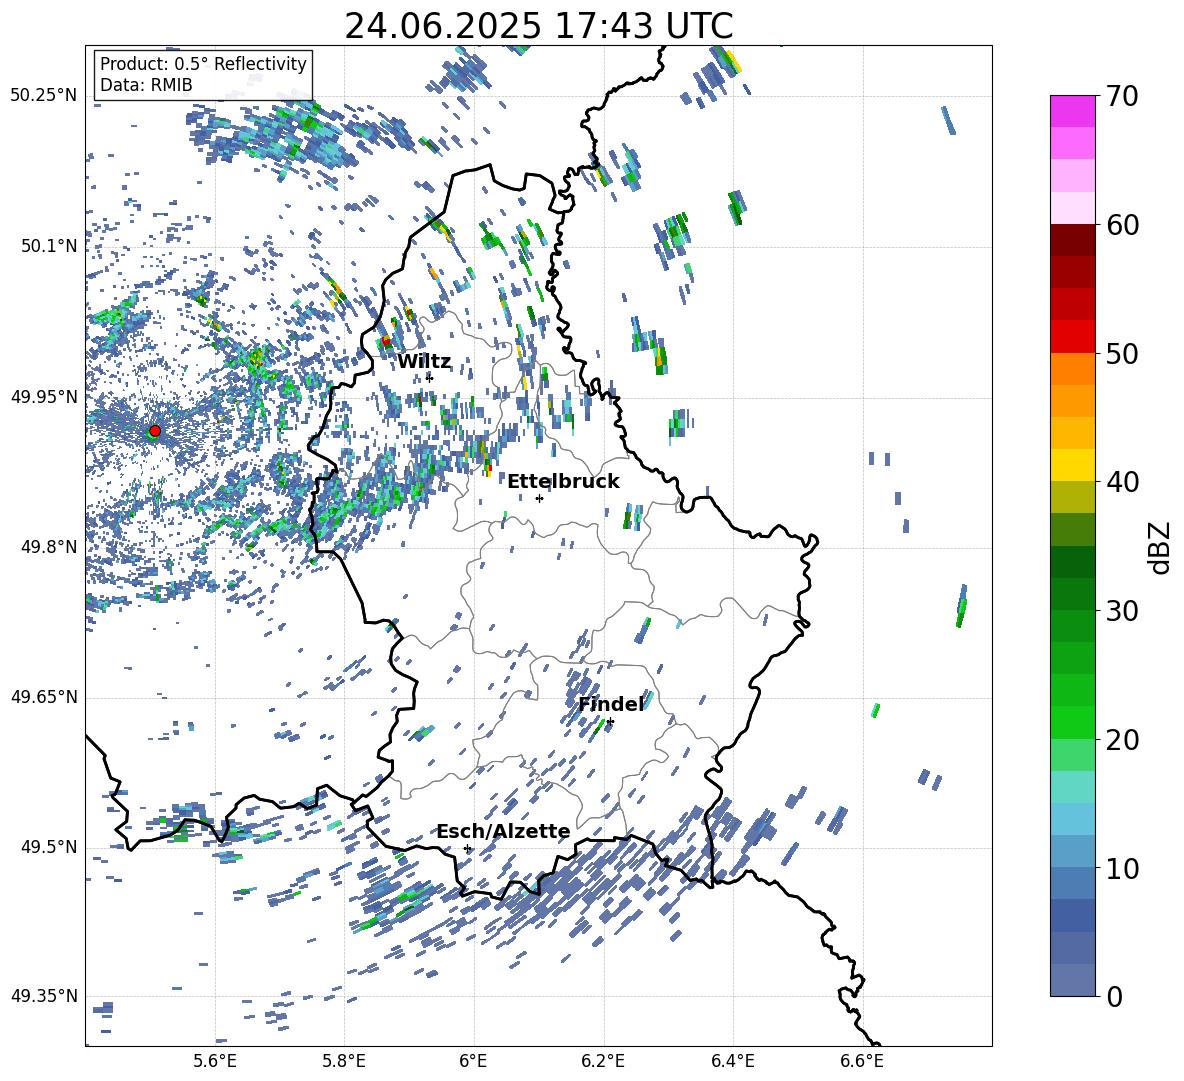Click the 'Data: RMIB' text

146,85
